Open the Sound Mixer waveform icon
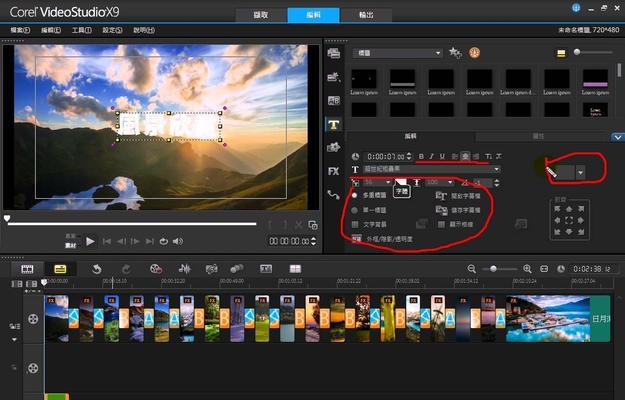The width and height of the screenshot is (625, 400). (x=184, y=269)
